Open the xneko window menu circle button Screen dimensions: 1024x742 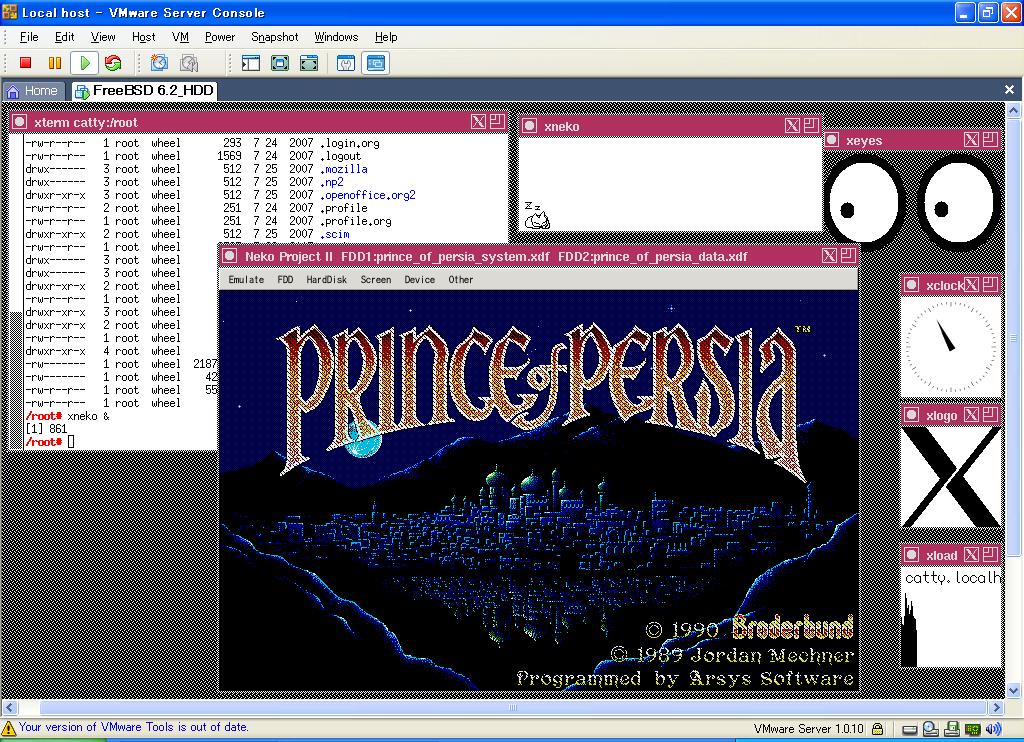(x=530, y=126)
